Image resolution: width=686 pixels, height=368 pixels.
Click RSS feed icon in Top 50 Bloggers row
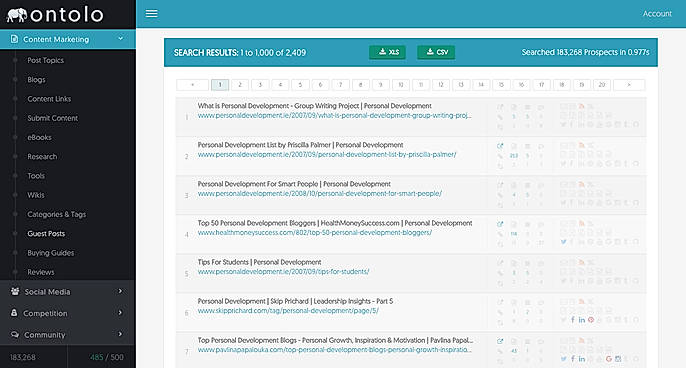581,223
